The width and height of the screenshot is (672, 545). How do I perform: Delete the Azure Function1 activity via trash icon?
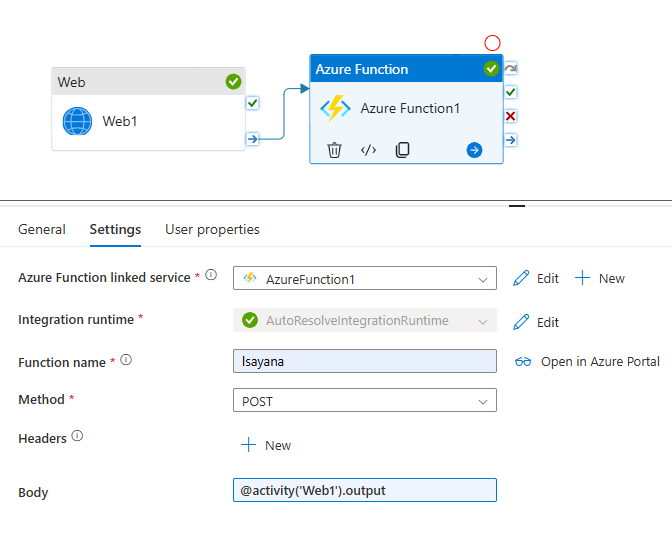coord(334,150)
